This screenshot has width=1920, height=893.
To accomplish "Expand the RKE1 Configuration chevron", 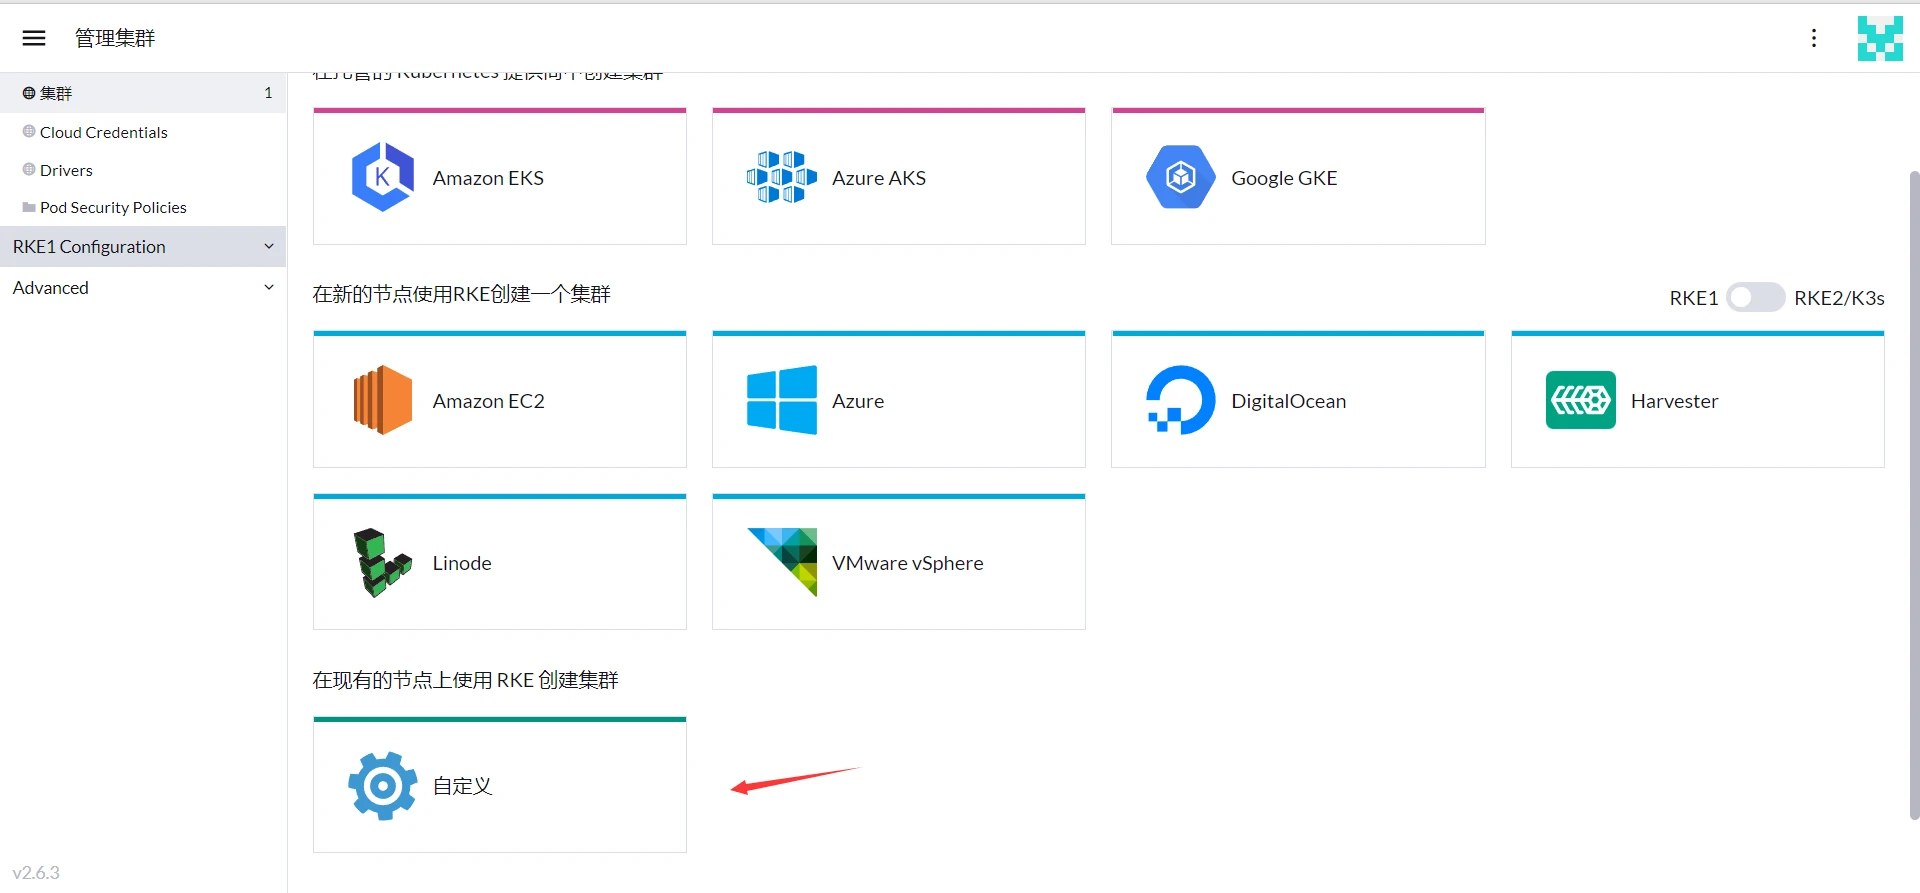I will point(269,246).
